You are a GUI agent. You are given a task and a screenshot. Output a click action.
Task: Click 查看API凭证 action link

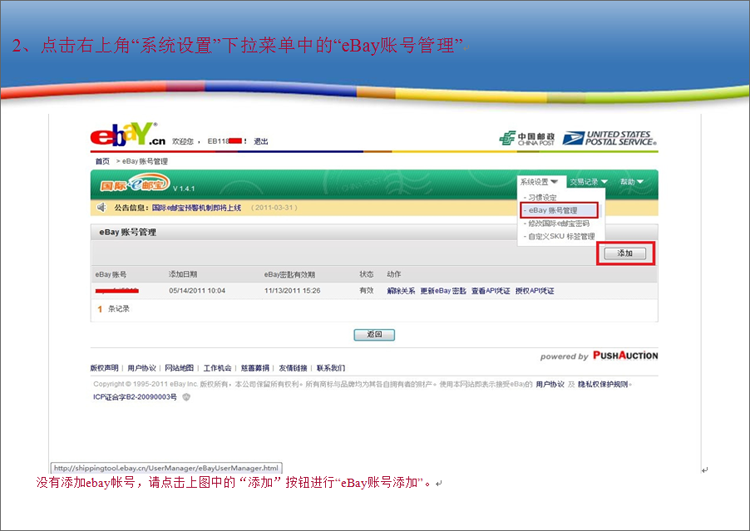tap(490, 291)
